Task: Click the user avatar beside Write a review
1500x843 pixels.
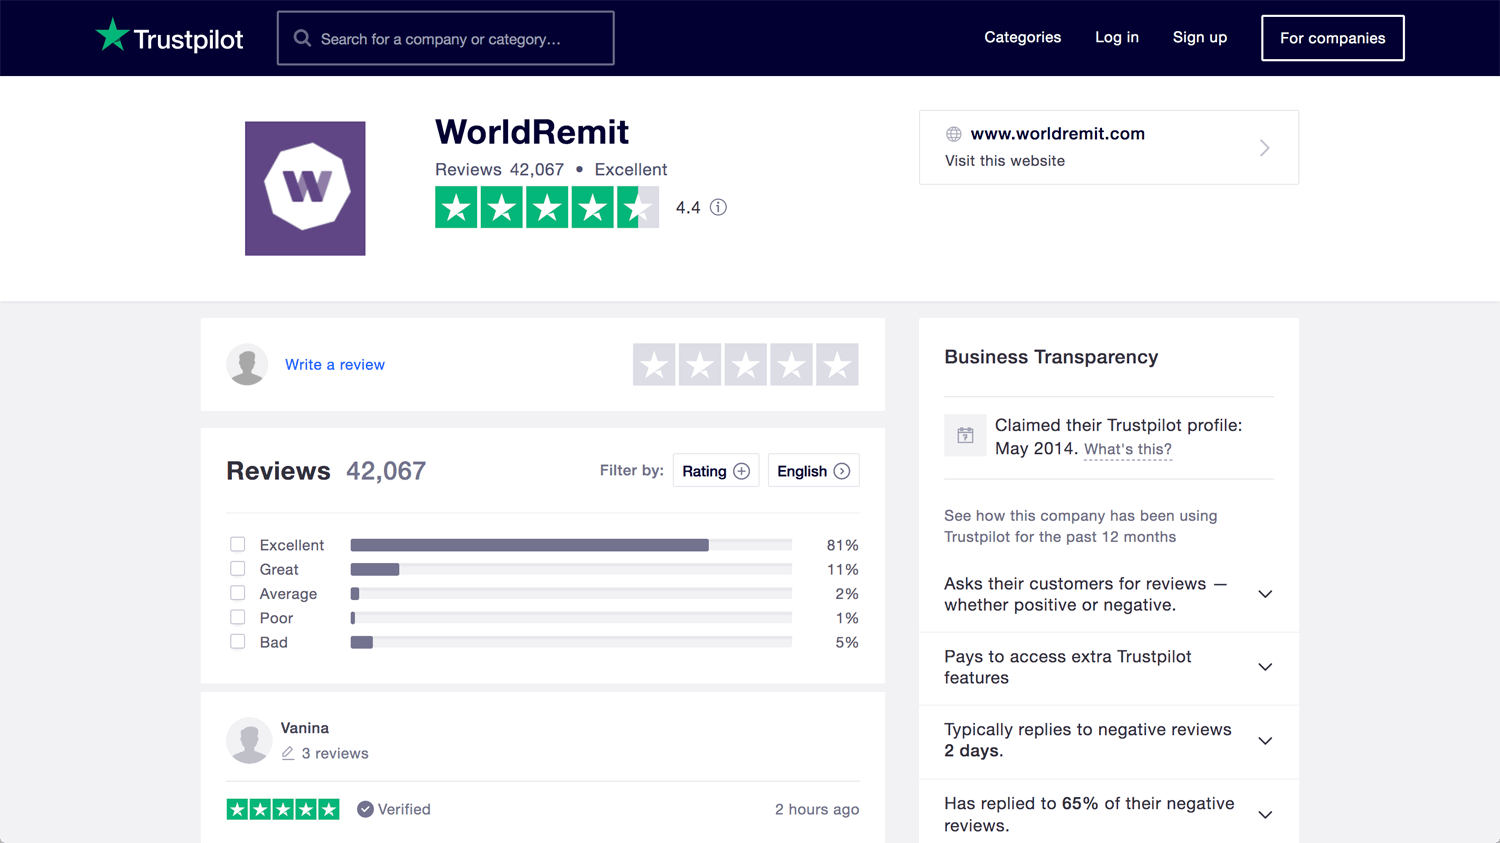Action: 247,364
